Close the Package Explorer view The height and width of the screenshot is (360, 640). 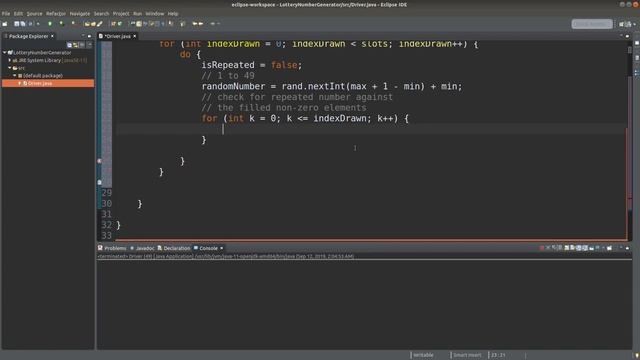[x=52, y=36]
